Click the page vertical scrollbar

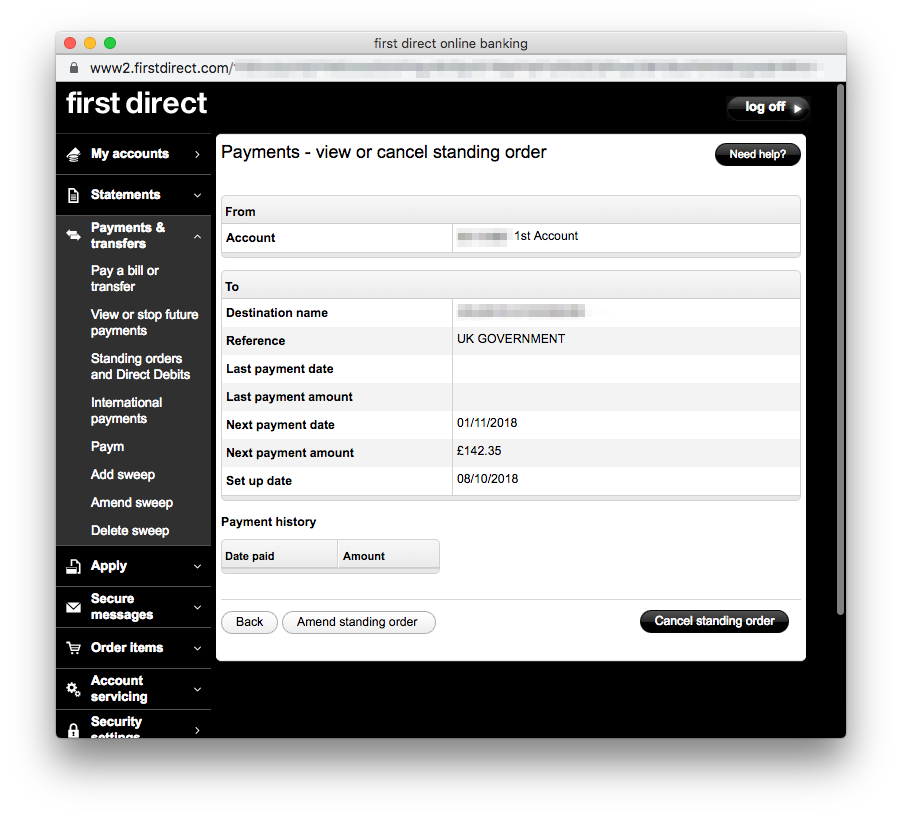coord(840,350)
